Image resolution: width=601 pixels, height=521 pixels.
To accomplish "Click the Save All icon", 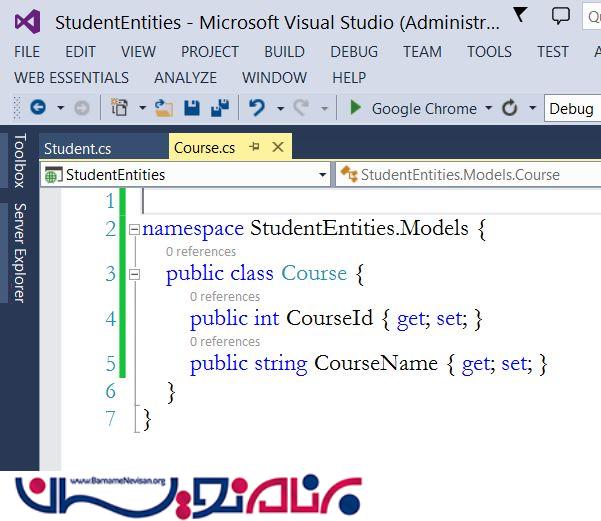I will coord(219,108).
